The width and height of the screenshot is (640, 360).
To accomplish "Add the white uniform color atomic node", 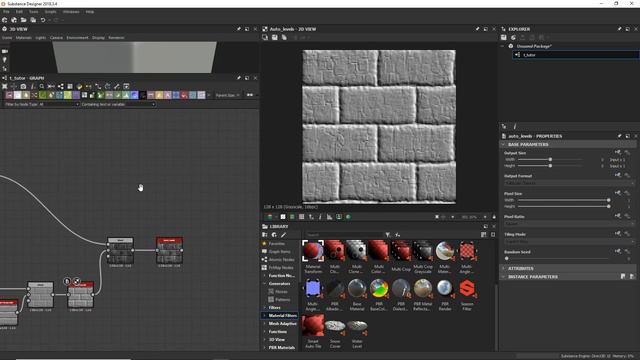I will tap(18, 95).
